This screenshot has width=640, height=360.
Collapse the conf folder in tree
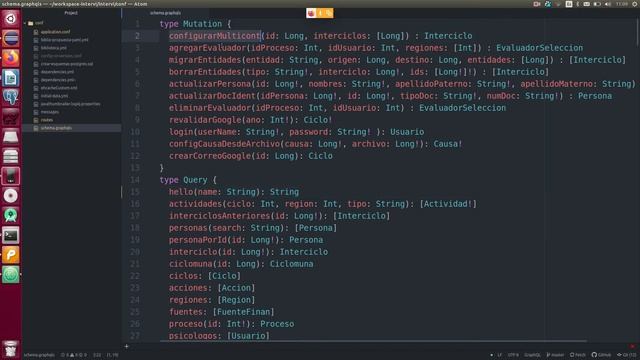(x=25, y=23)
